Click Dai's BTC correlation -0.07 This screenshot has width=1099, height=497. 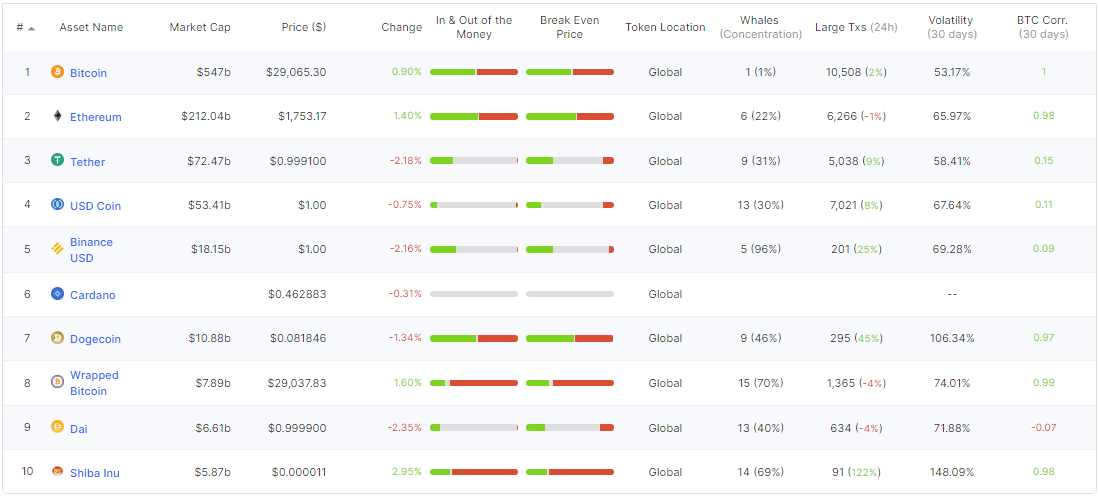coord(1043,428)
